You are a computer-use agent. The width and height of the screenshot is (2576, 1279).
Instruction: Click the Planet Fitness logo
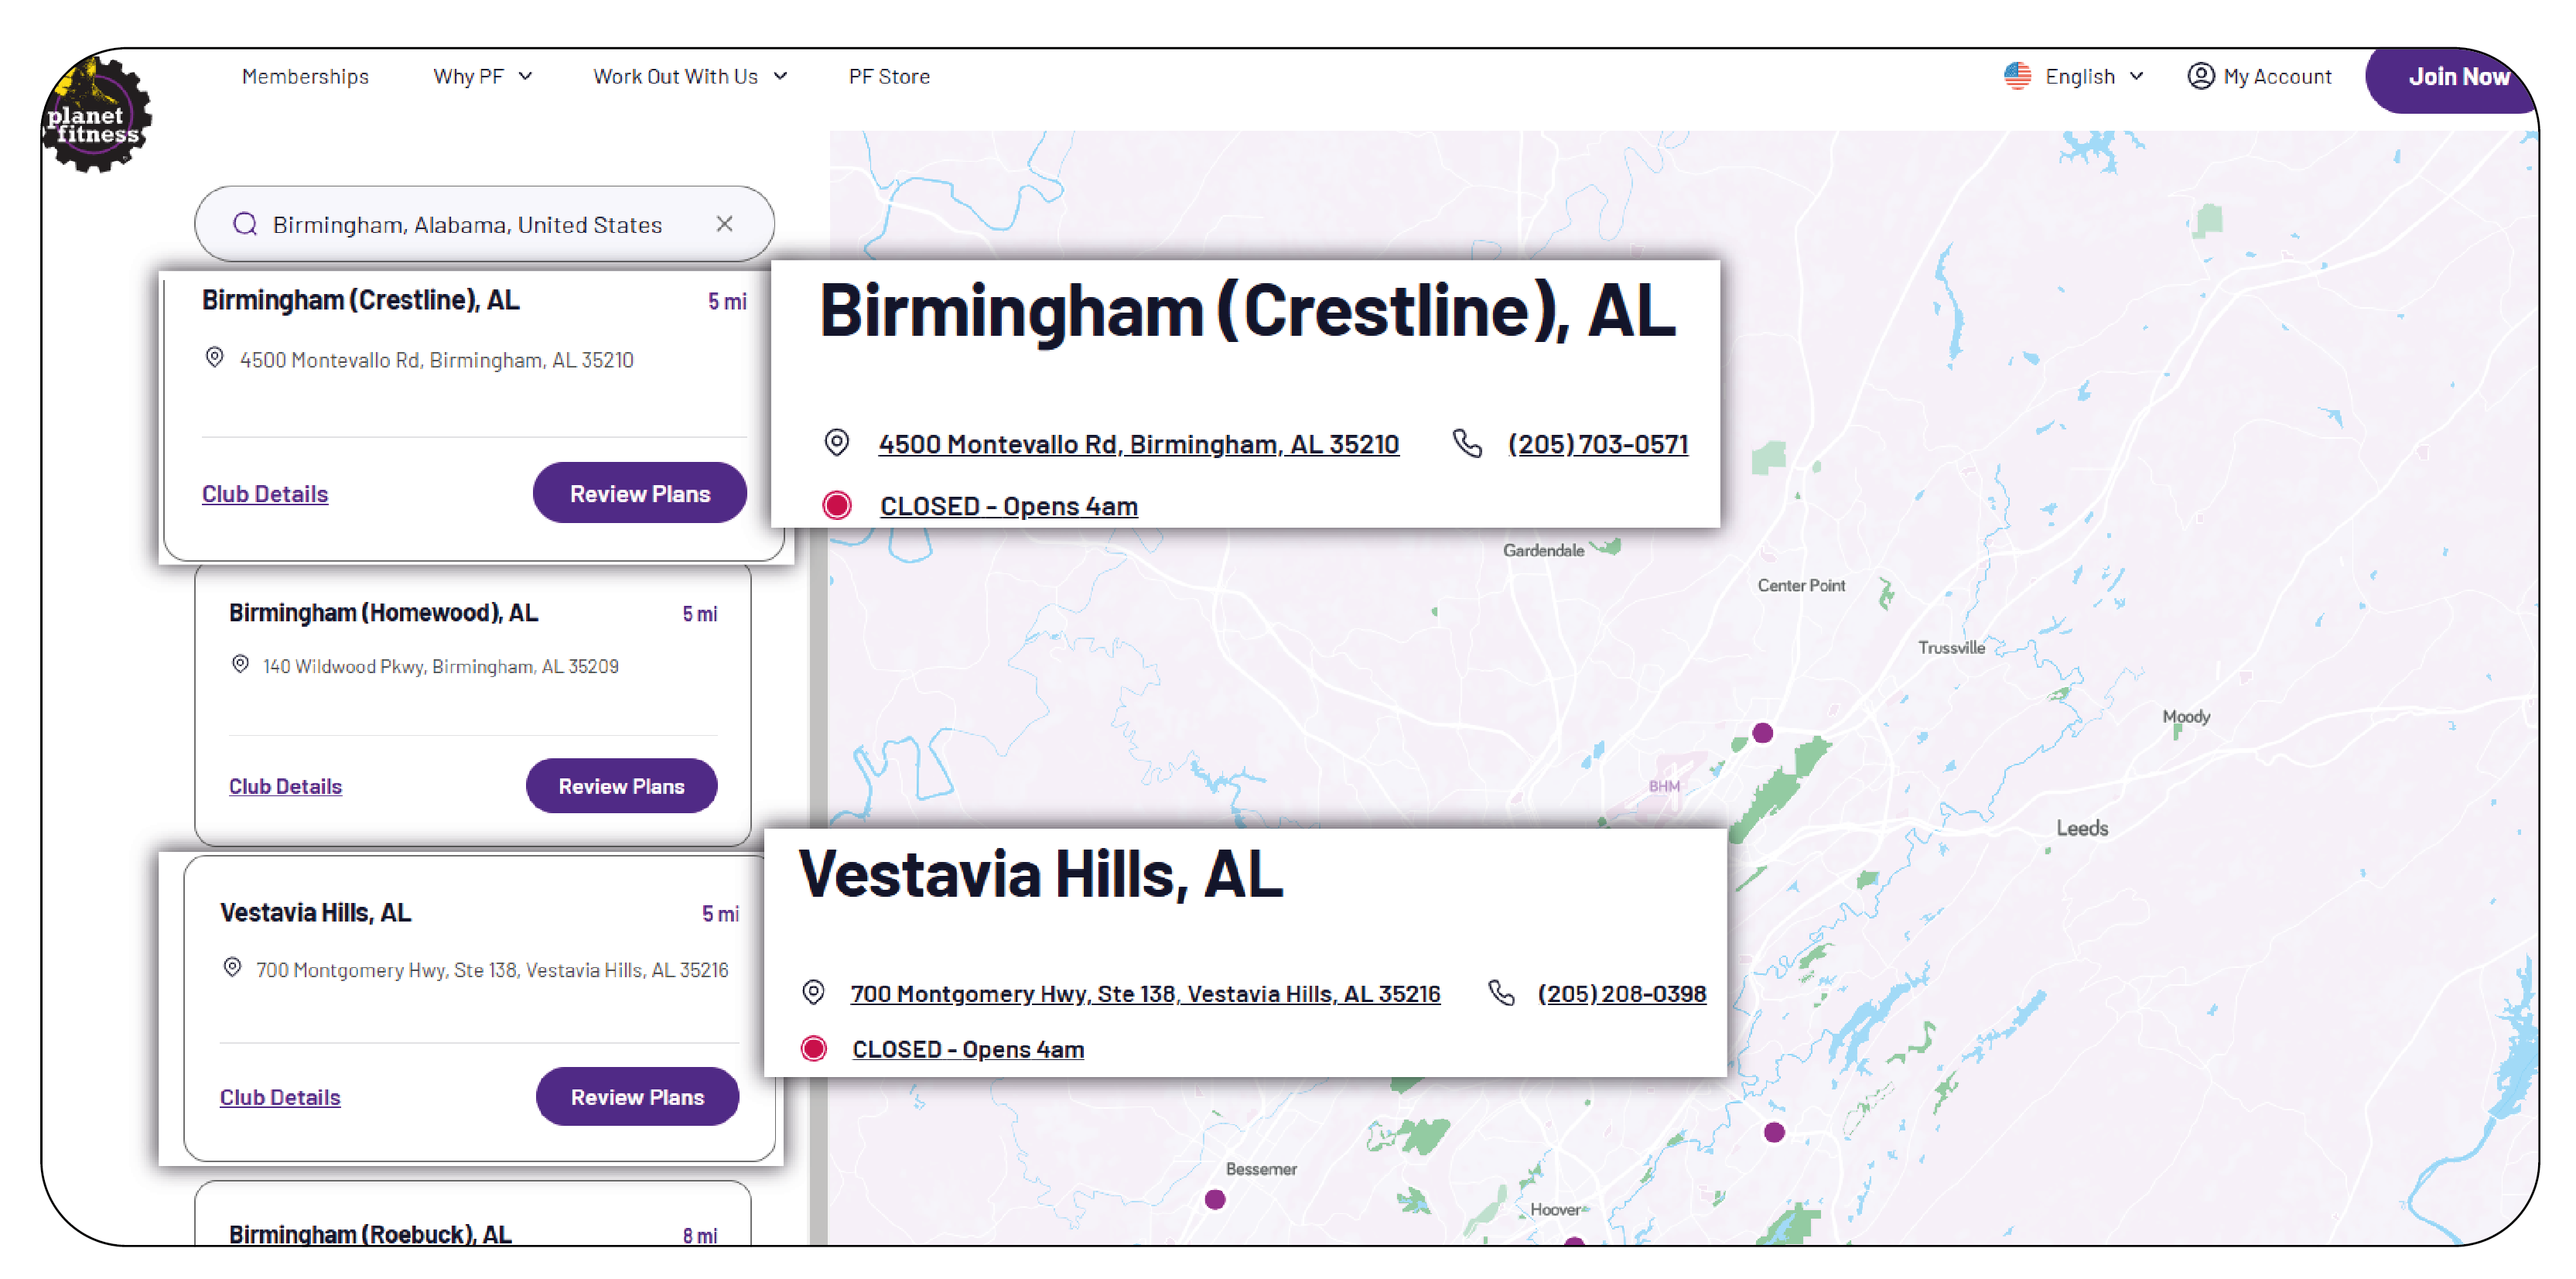click(x=97, y=115)
